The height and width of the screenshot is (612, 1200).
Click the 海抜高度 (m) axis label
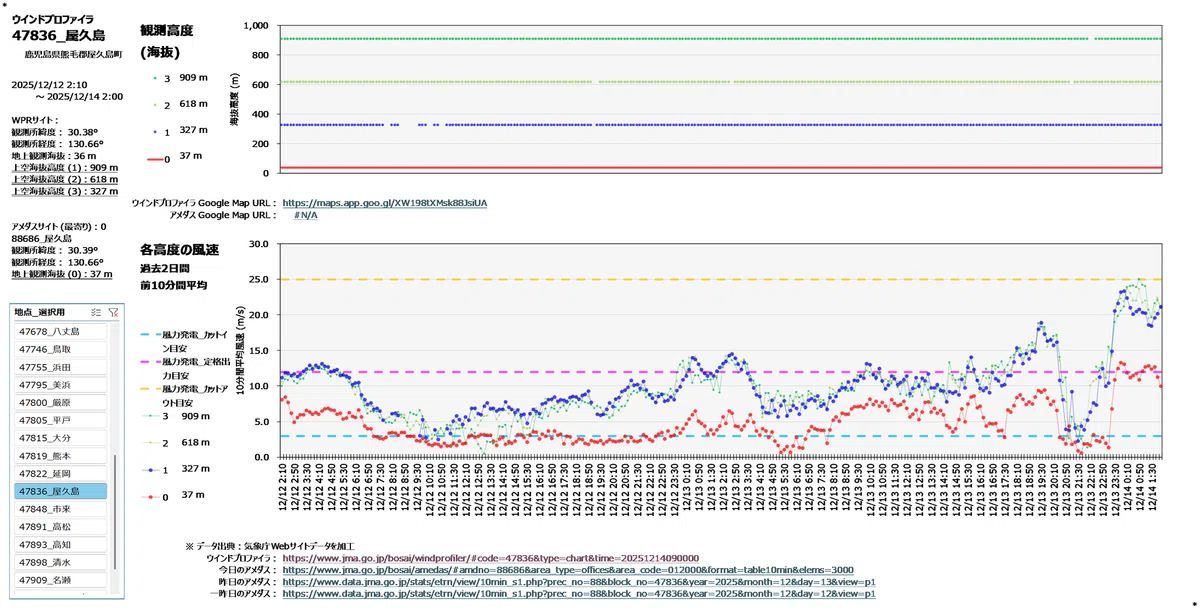(x=234, y=99)
